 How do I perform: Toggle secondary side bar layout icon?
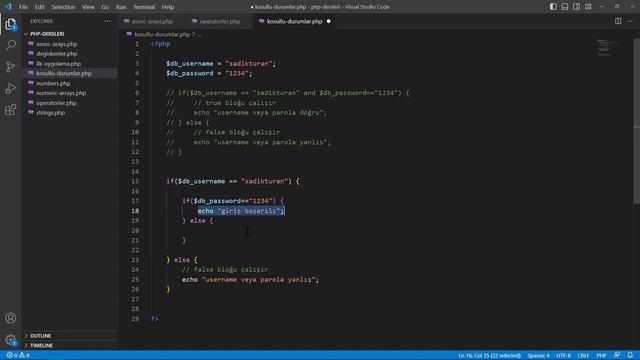[x=576, y=7]
